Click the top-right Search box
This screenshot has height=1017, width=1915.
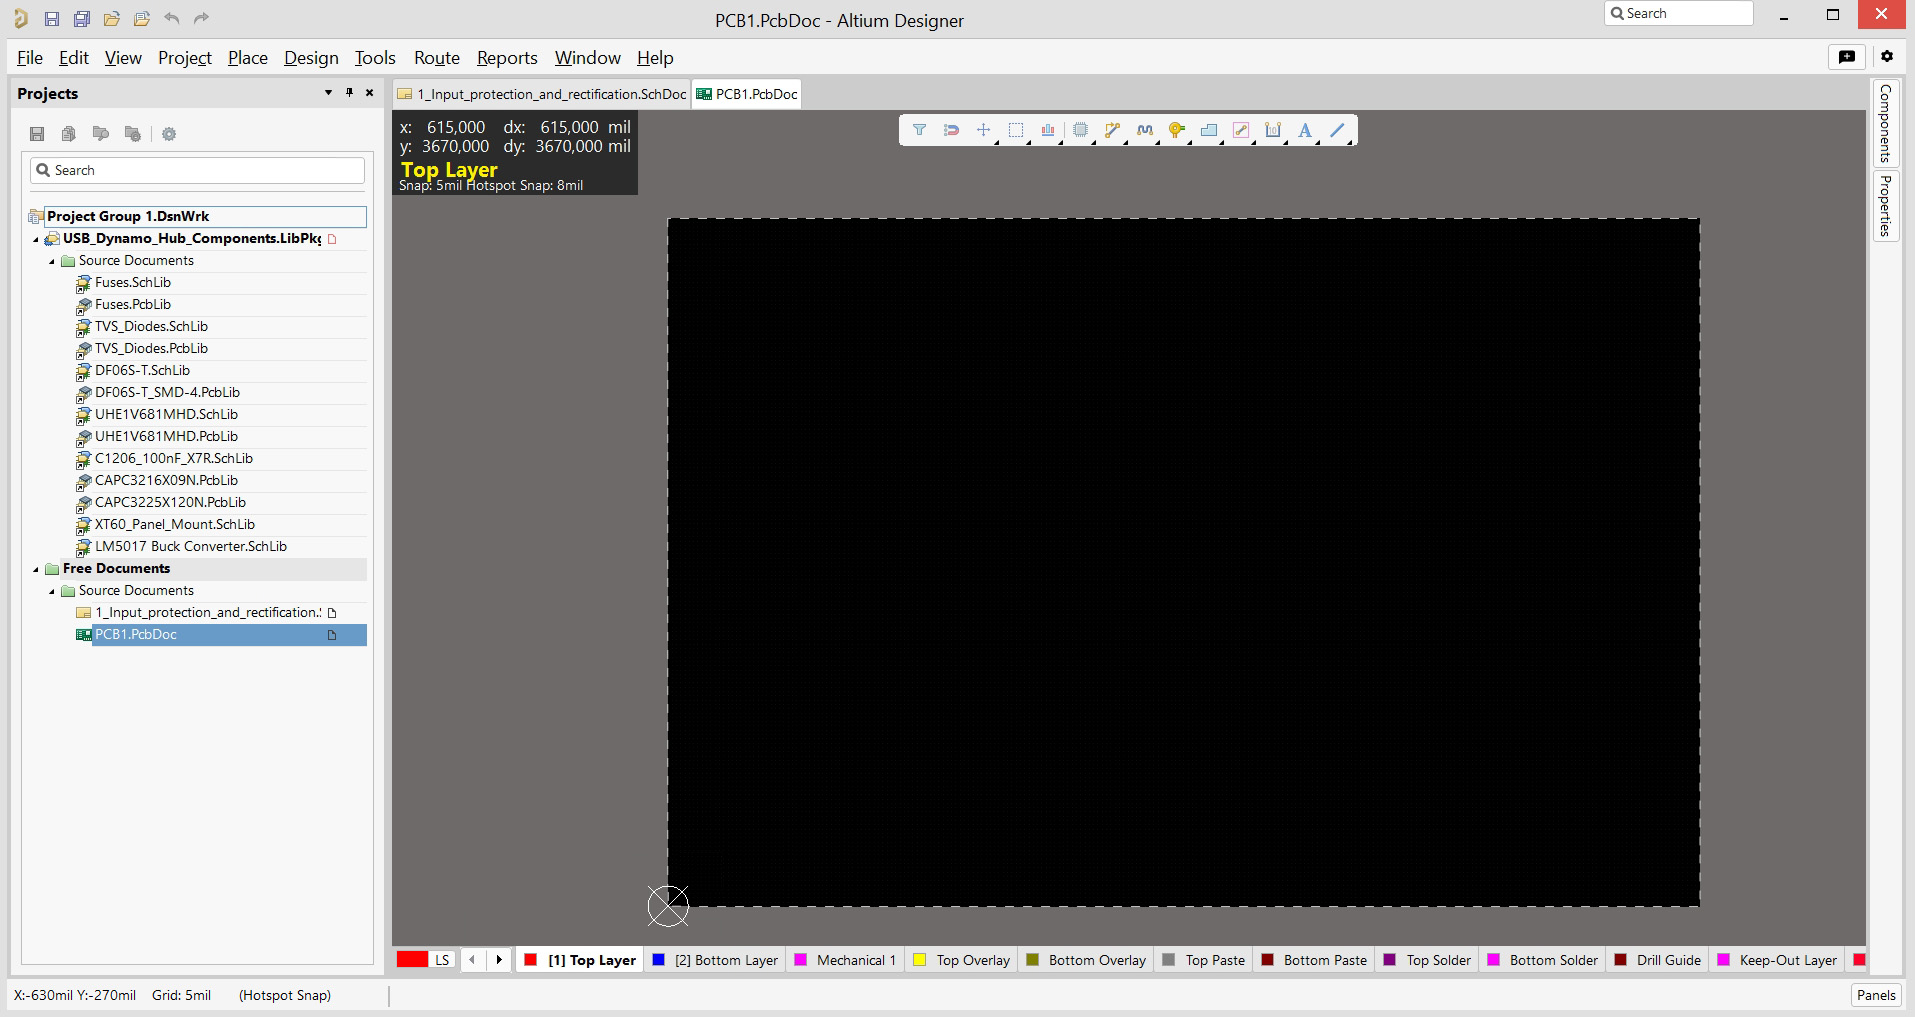tap(1679, 13)
